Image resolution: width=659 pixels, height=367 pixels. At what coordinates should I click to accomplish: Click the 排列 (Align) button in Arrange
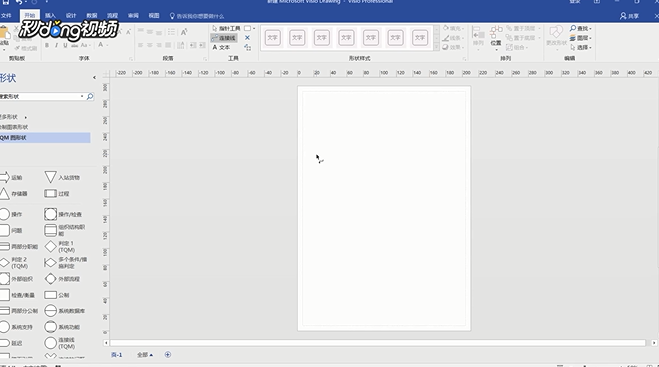(x=478, y=38)
